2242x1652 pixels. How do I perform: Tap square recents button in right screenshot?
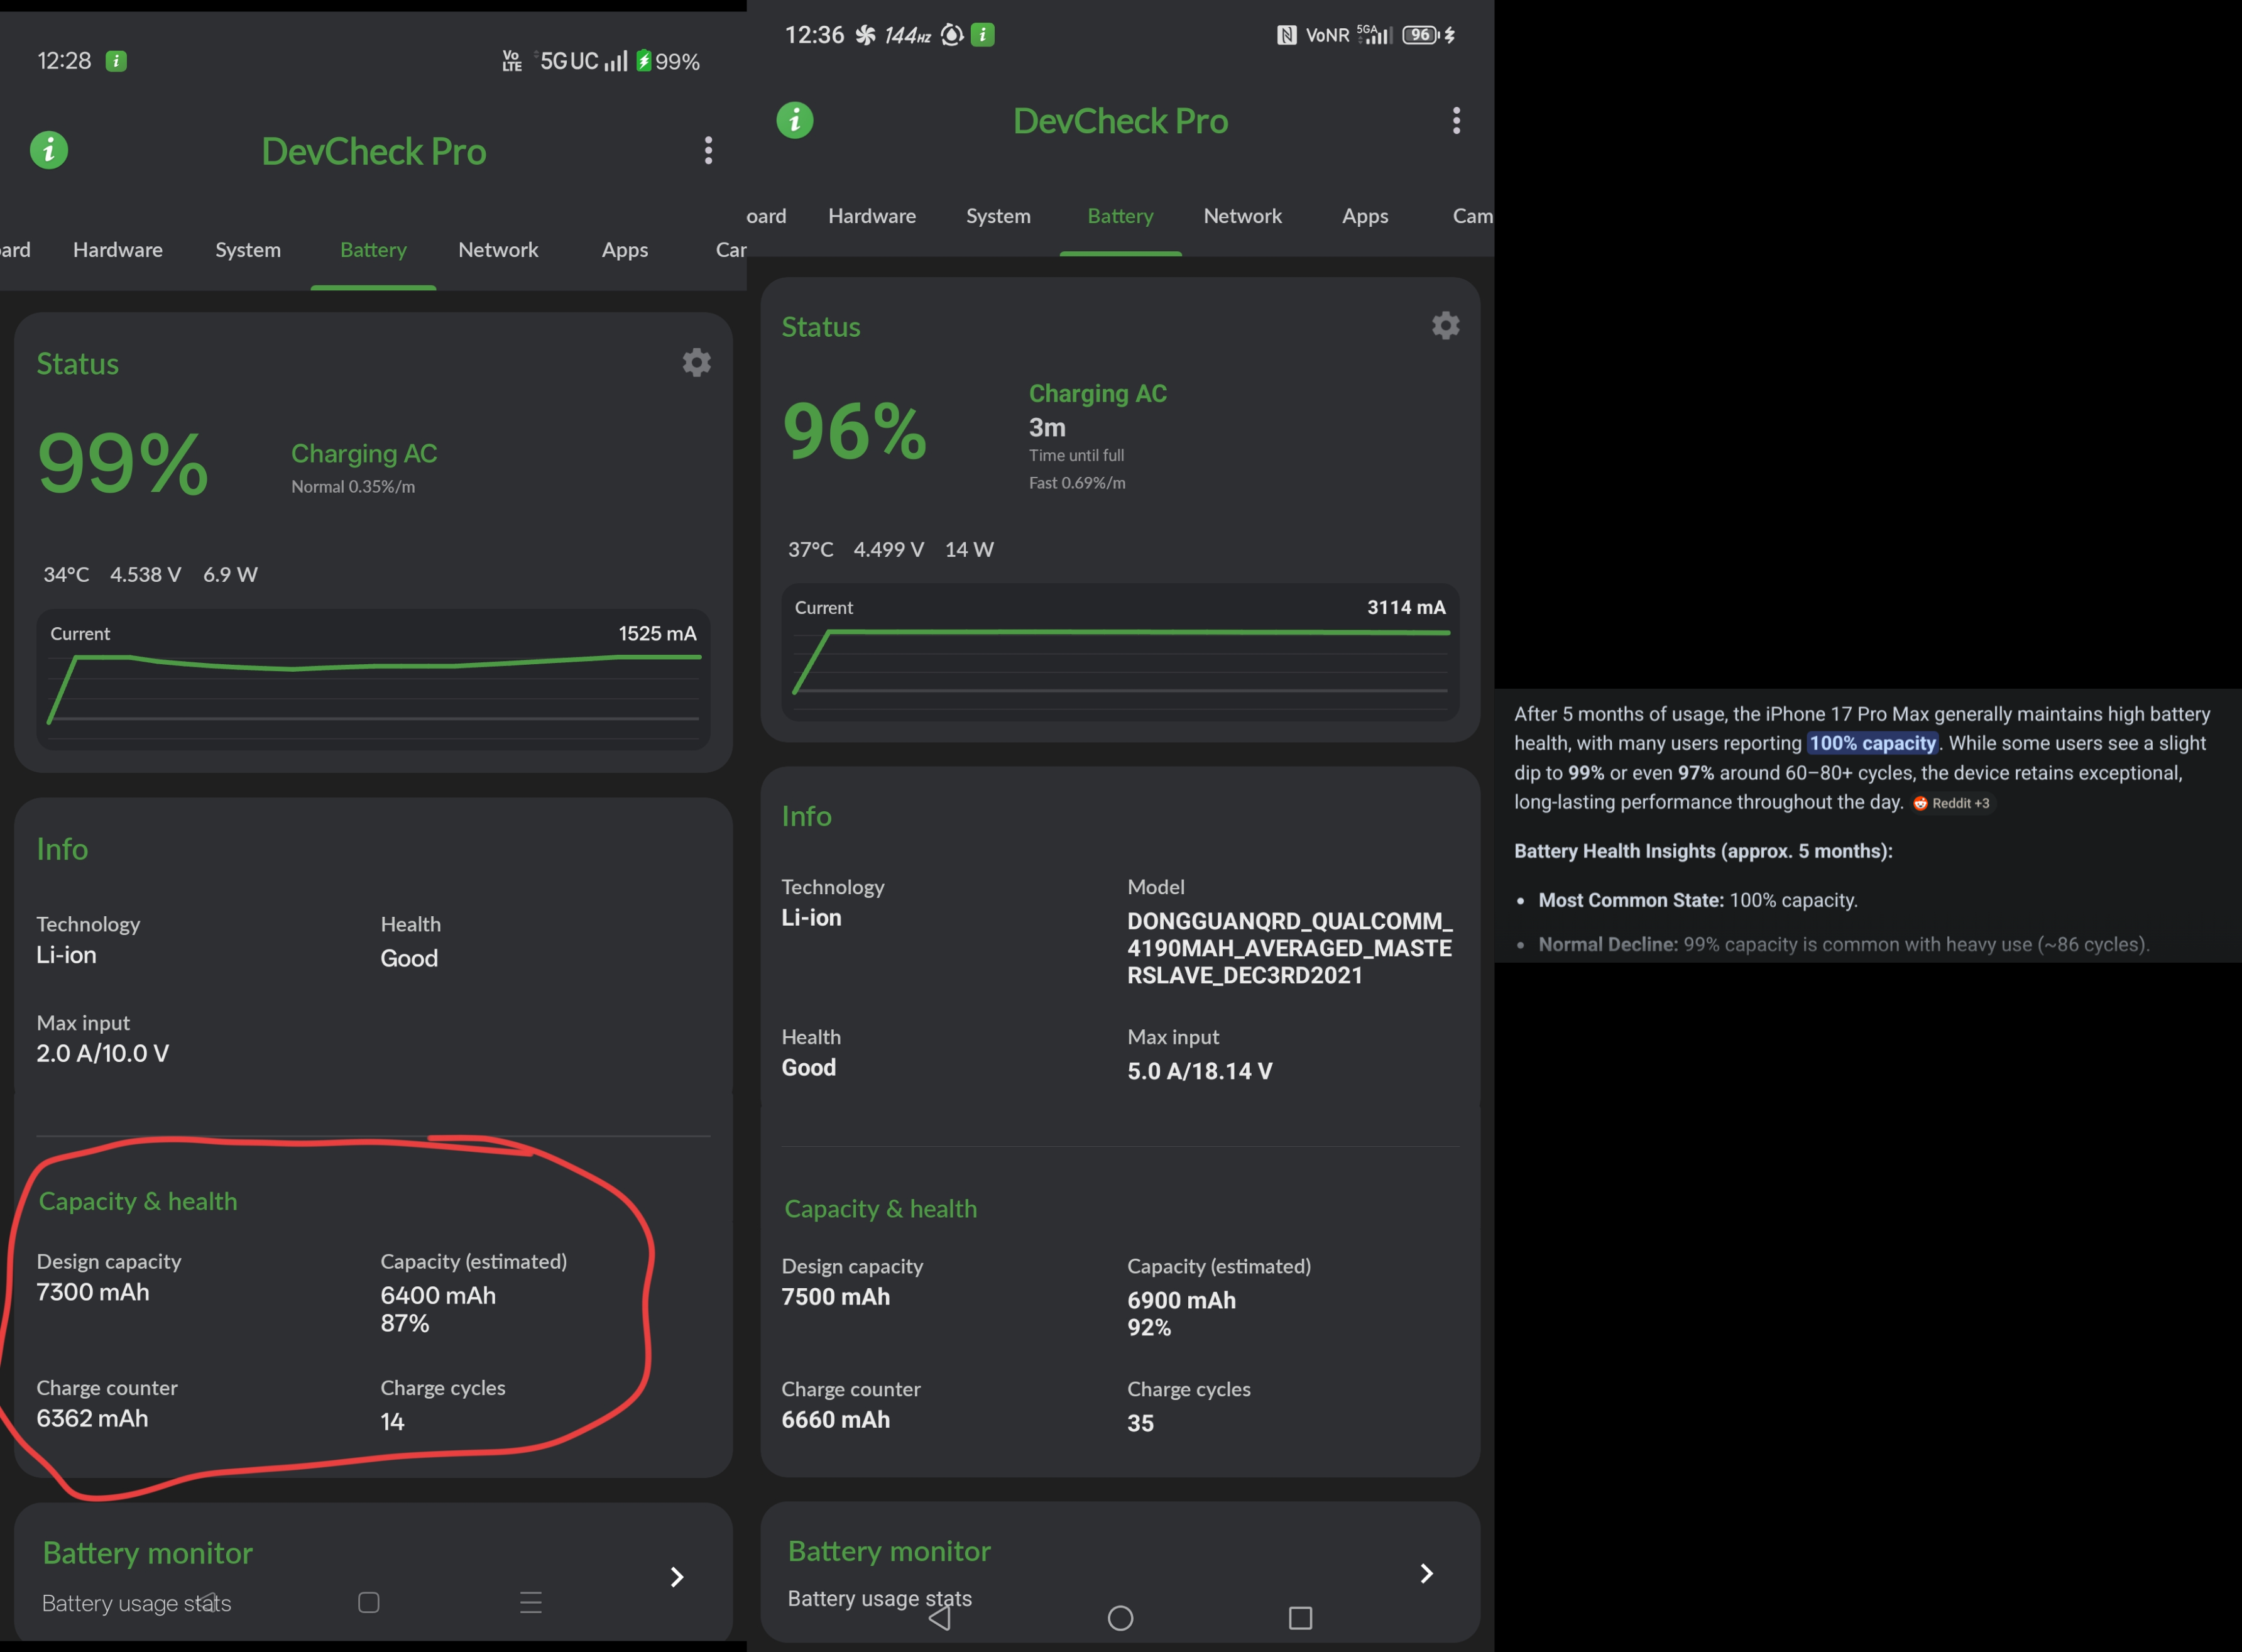click(x=1300, y=1617)
